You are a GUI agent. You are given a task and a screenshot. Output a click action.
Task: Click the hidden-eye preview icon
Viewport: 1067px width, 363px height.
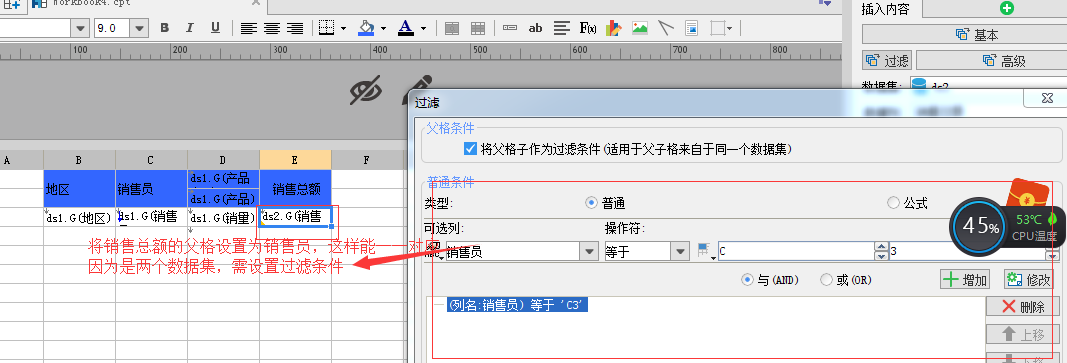click(x=365, y=91)
